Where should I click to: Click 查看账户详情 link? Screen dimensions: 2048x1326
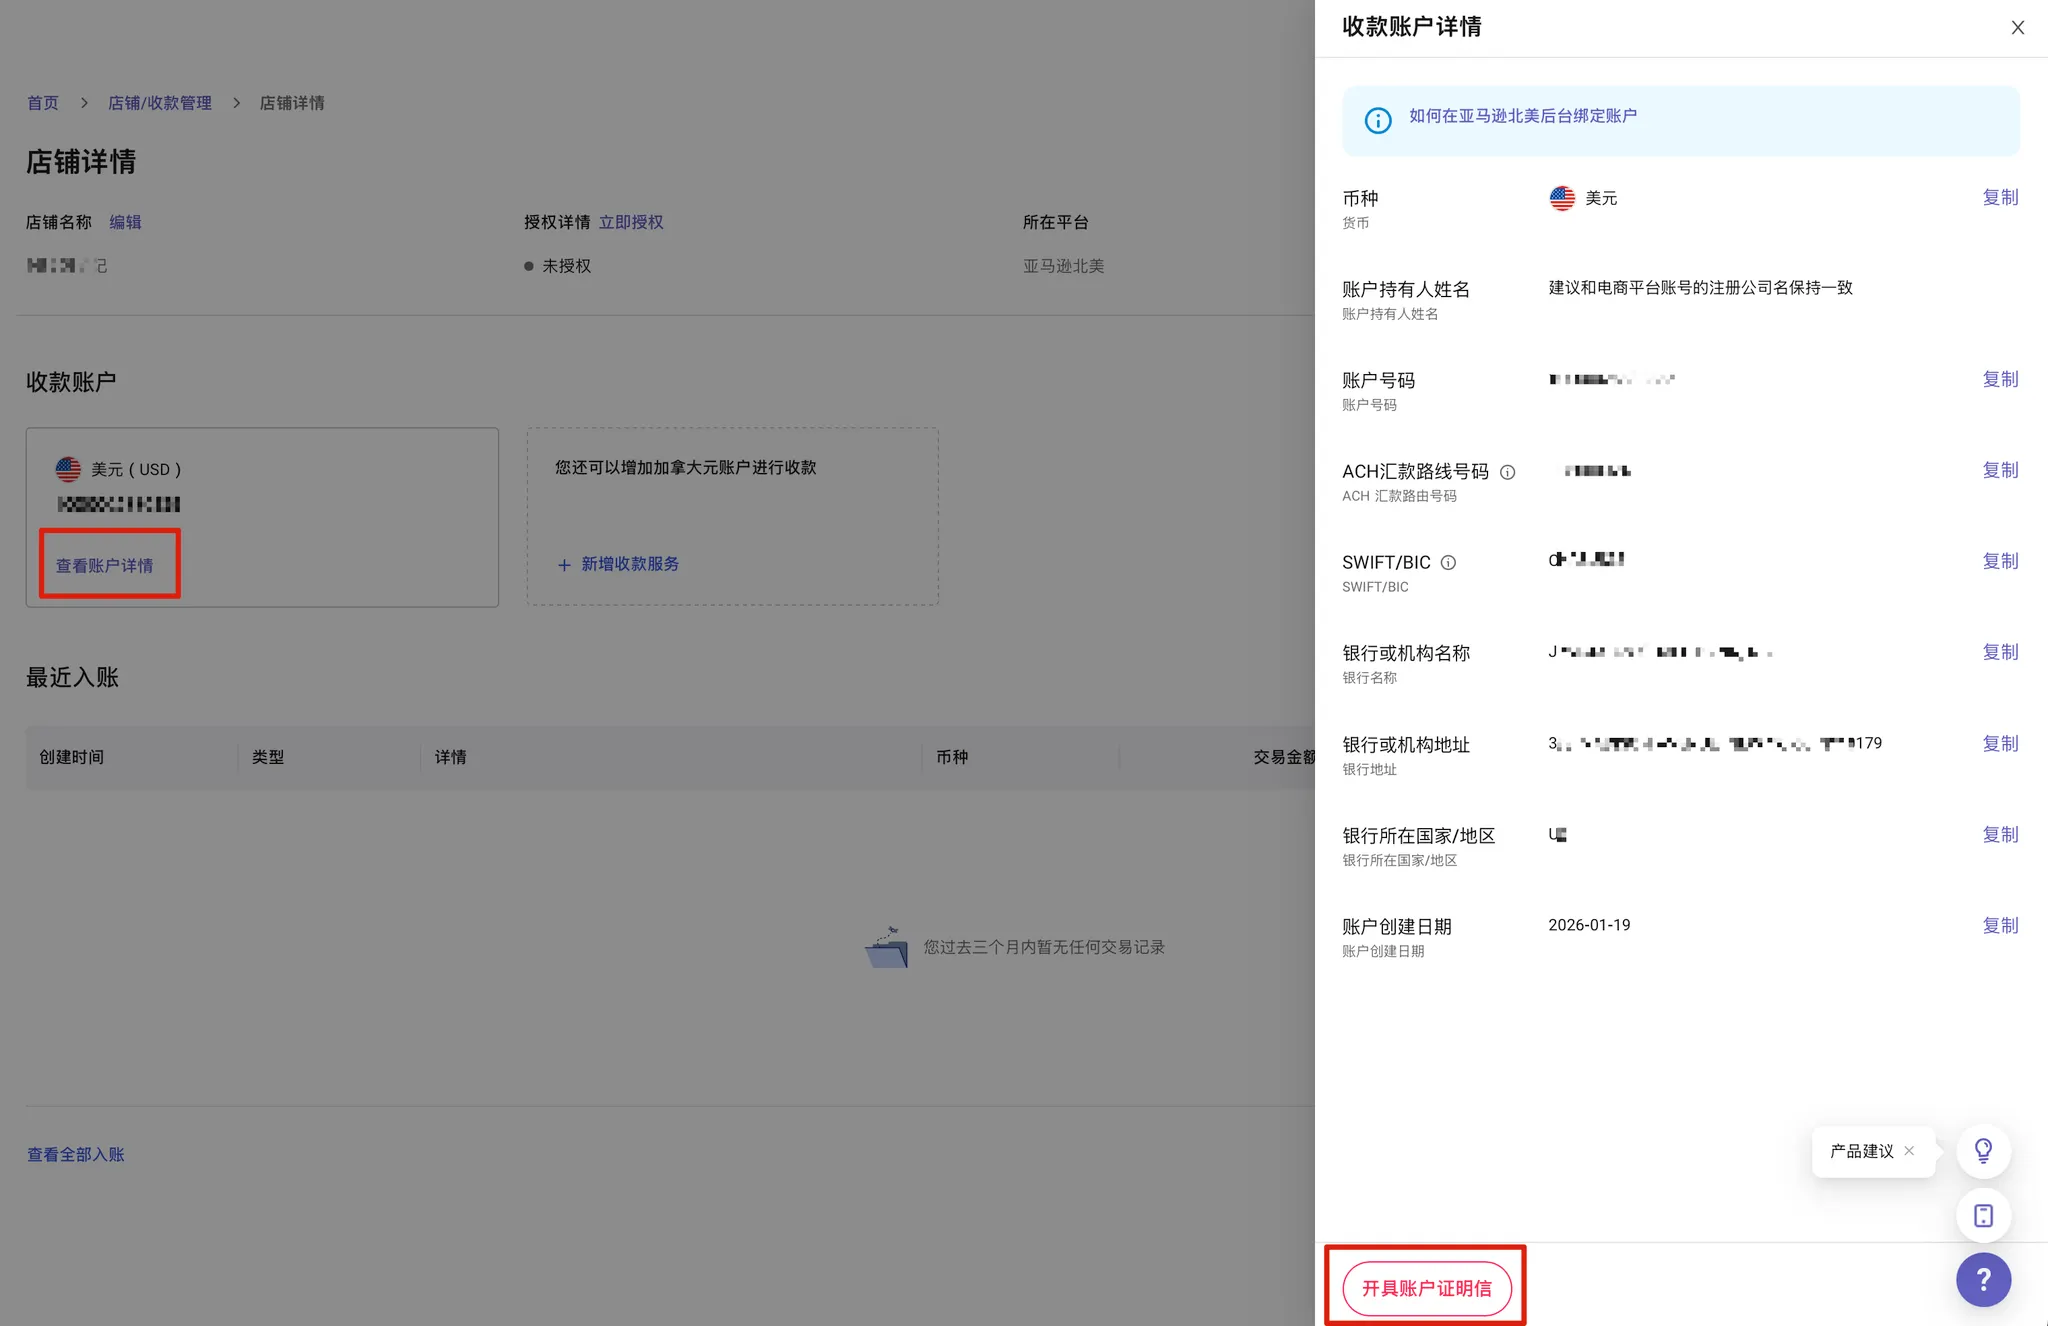click(x=104, y=566)
